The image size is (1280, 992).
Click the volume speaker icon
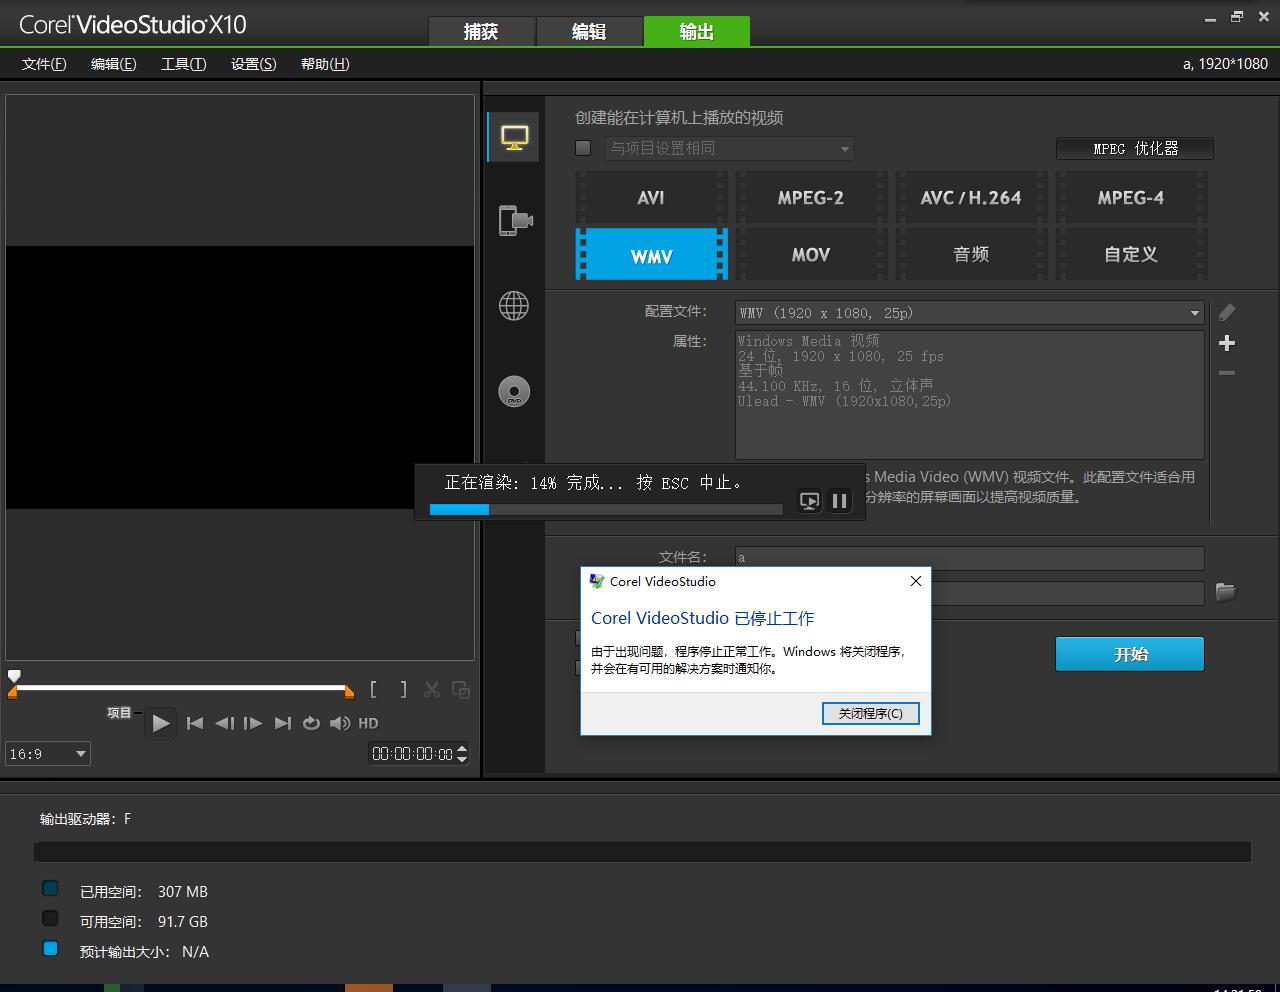pyautogui.click(x=340, y=723)
